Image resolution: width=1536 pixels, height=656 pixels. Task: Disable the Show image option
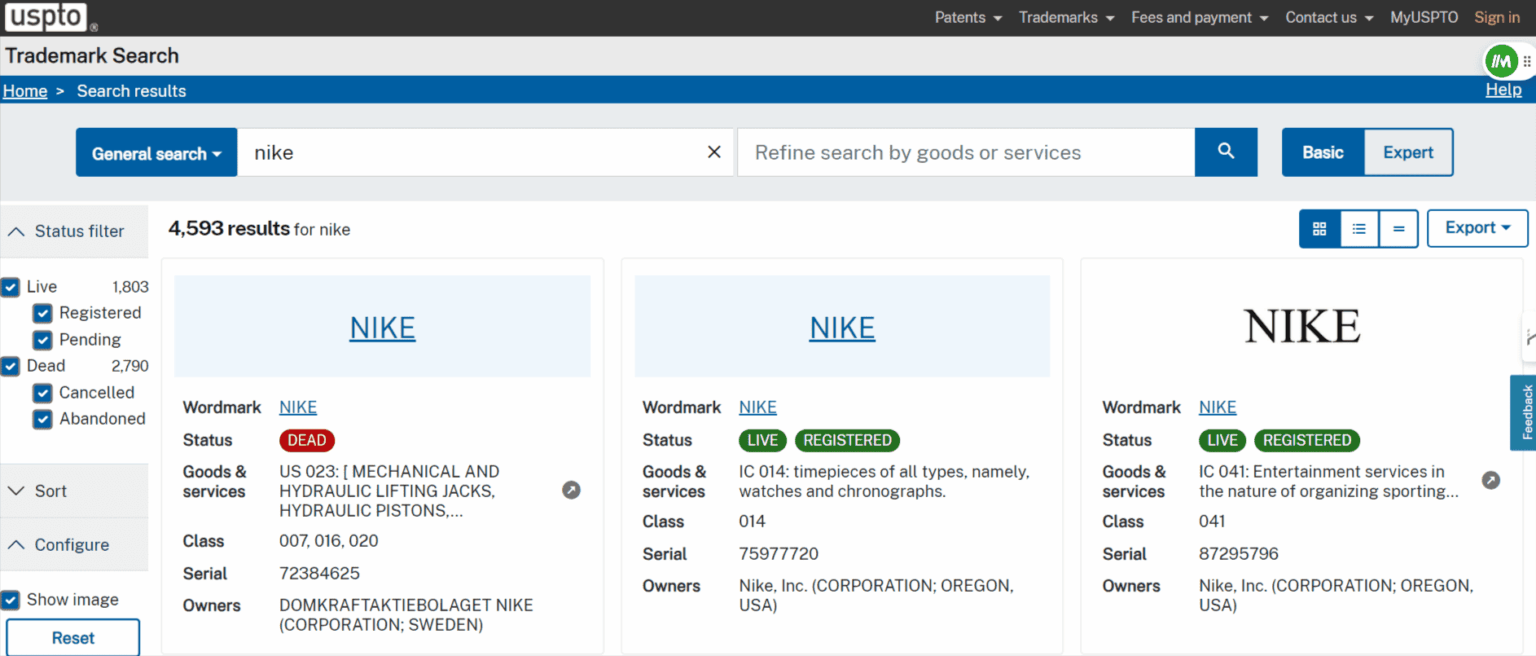(x=11, y=599)
